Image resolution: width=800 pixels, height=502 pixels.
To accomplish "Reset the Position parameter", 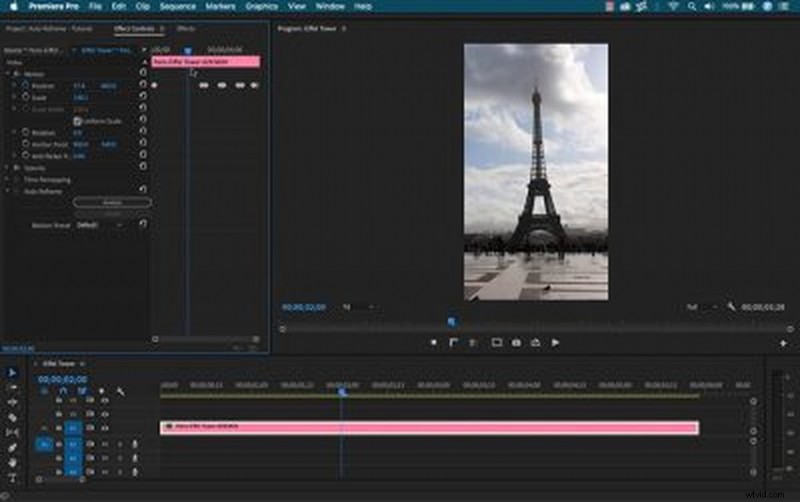I will click(143, 85).
